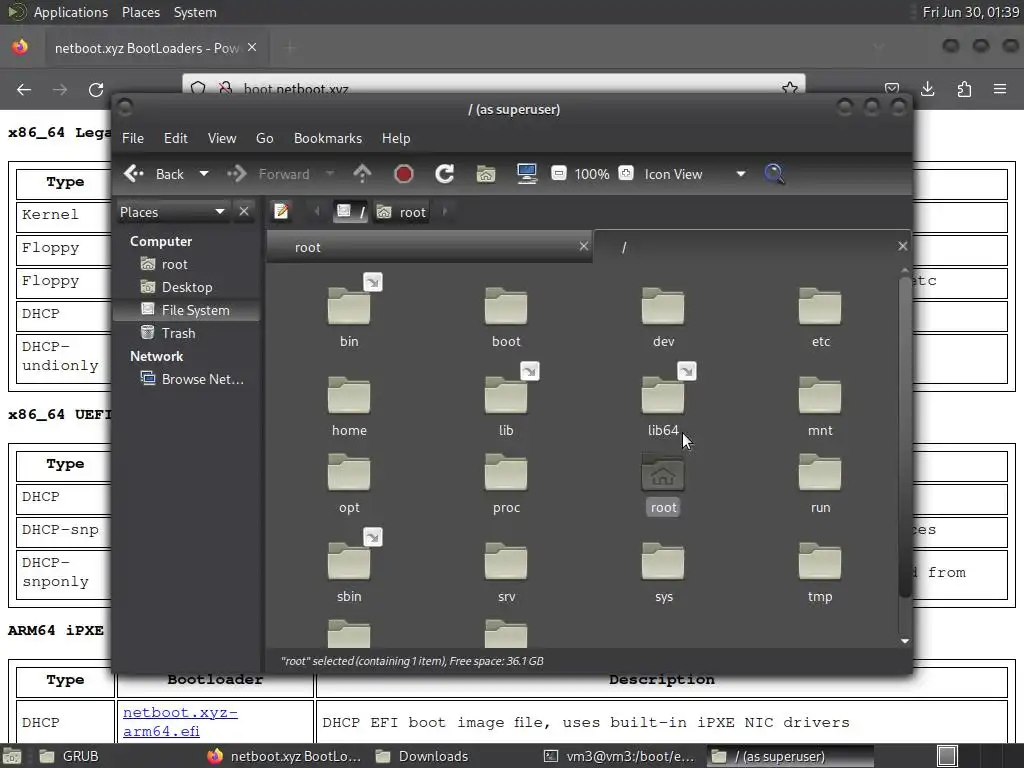Click the / path bar button
The image size is (1024, 768).
tap(350, 212)
